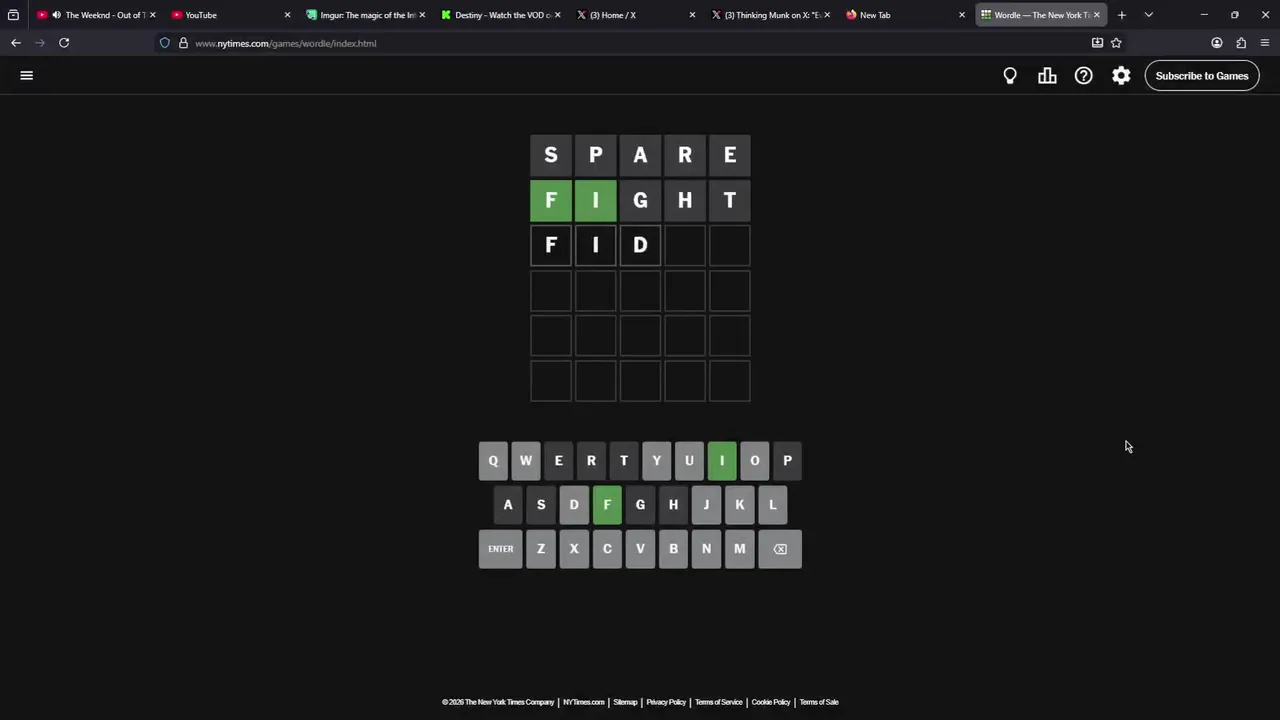Open the Cookie Policy footer link

coord(771,702)
